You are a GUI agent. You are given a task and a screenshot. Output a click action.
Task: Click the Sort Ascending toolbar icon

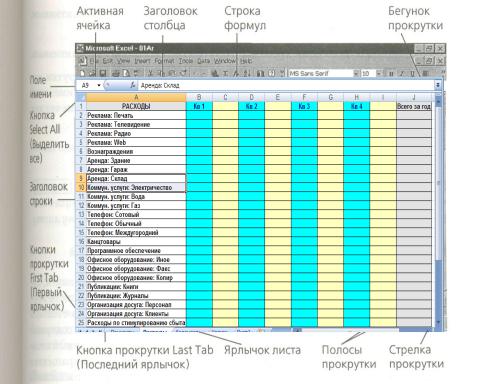246,73
